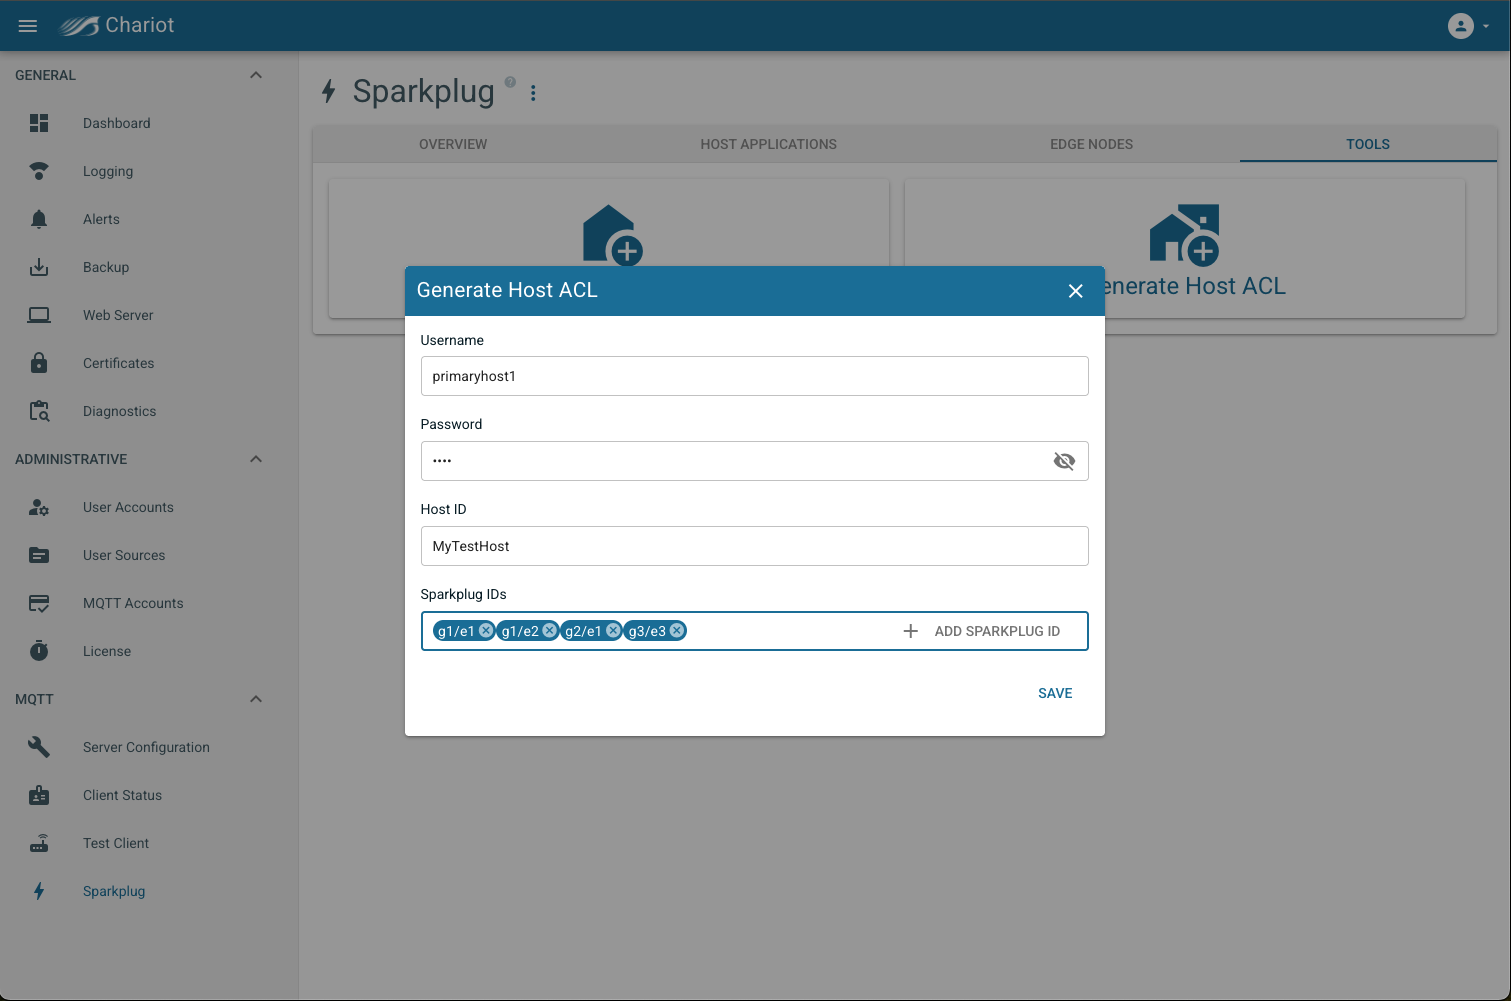Image resolution: width=1511 pixels, height=1001 pixels.
Task: Open the License link
Action: click(x=107, y=651)
